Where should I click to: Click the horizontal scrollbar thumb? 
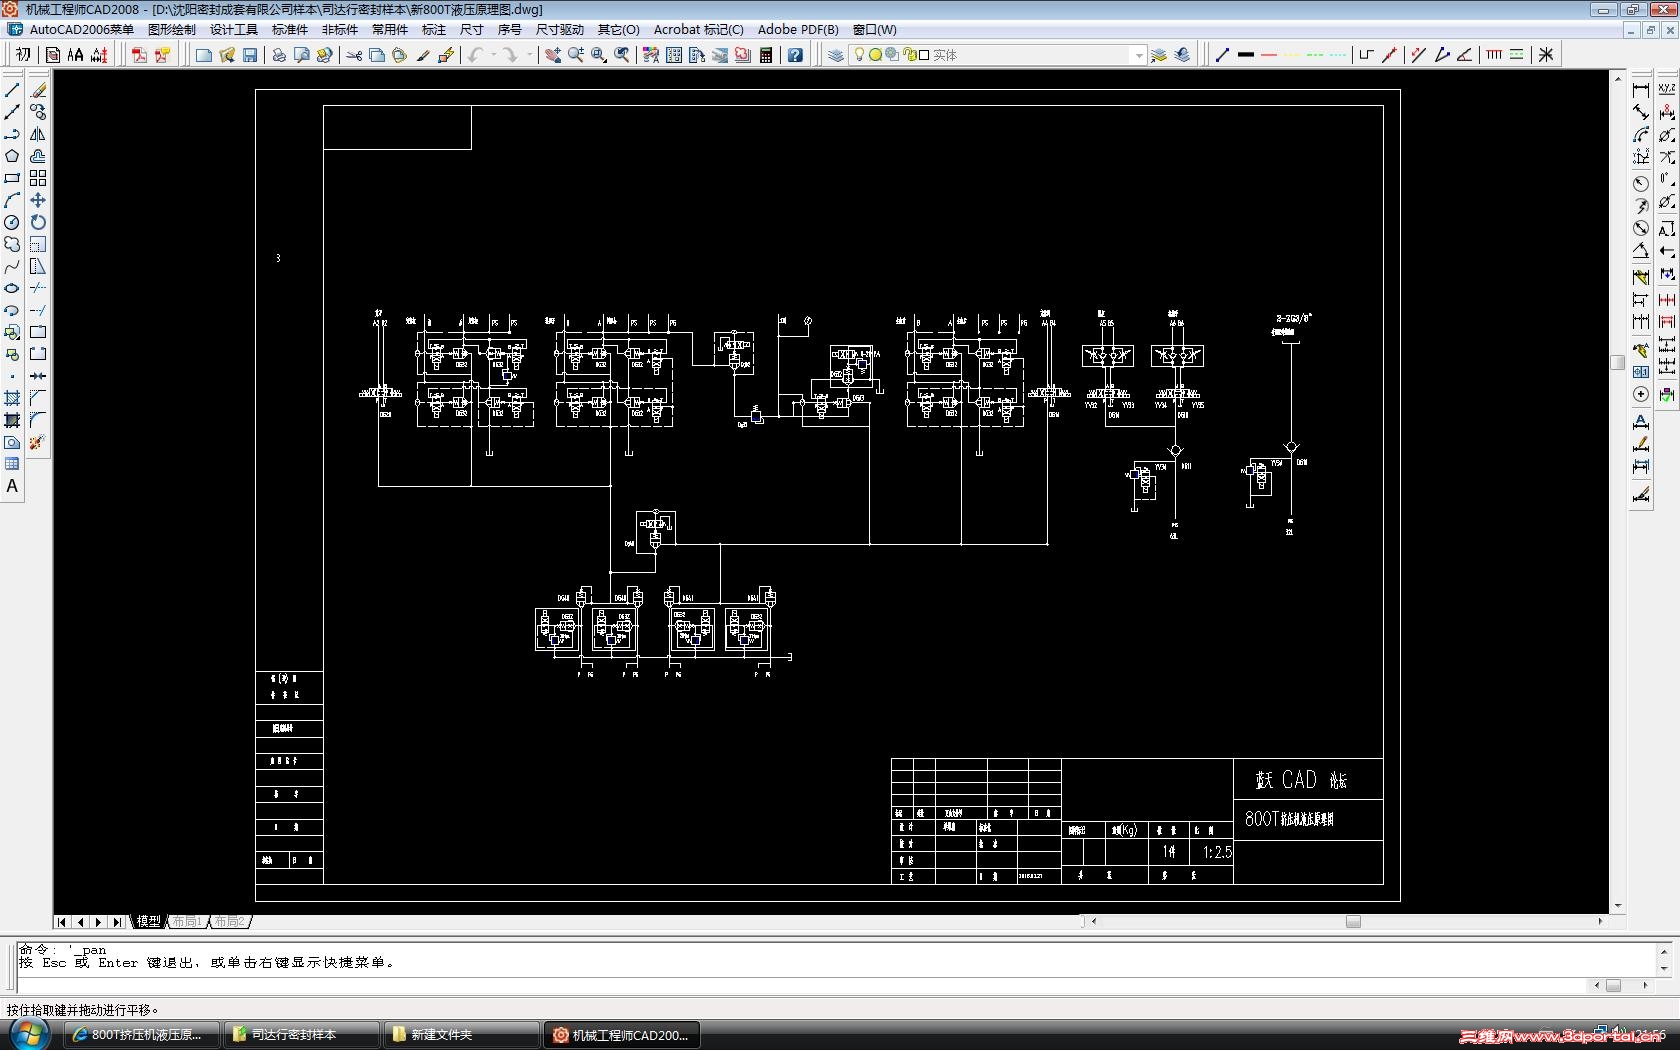tap(1353, 922)
